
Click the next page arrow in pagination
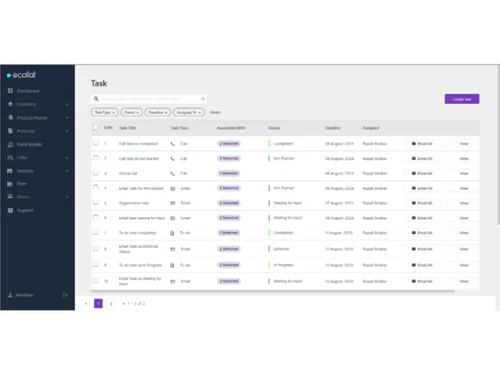point(123,304)
